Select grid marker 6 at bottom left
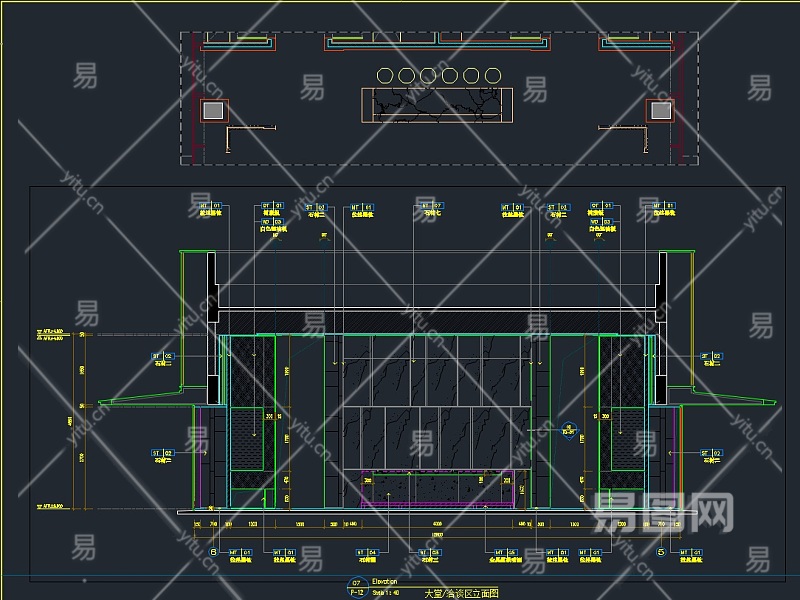 pos(213,551)
